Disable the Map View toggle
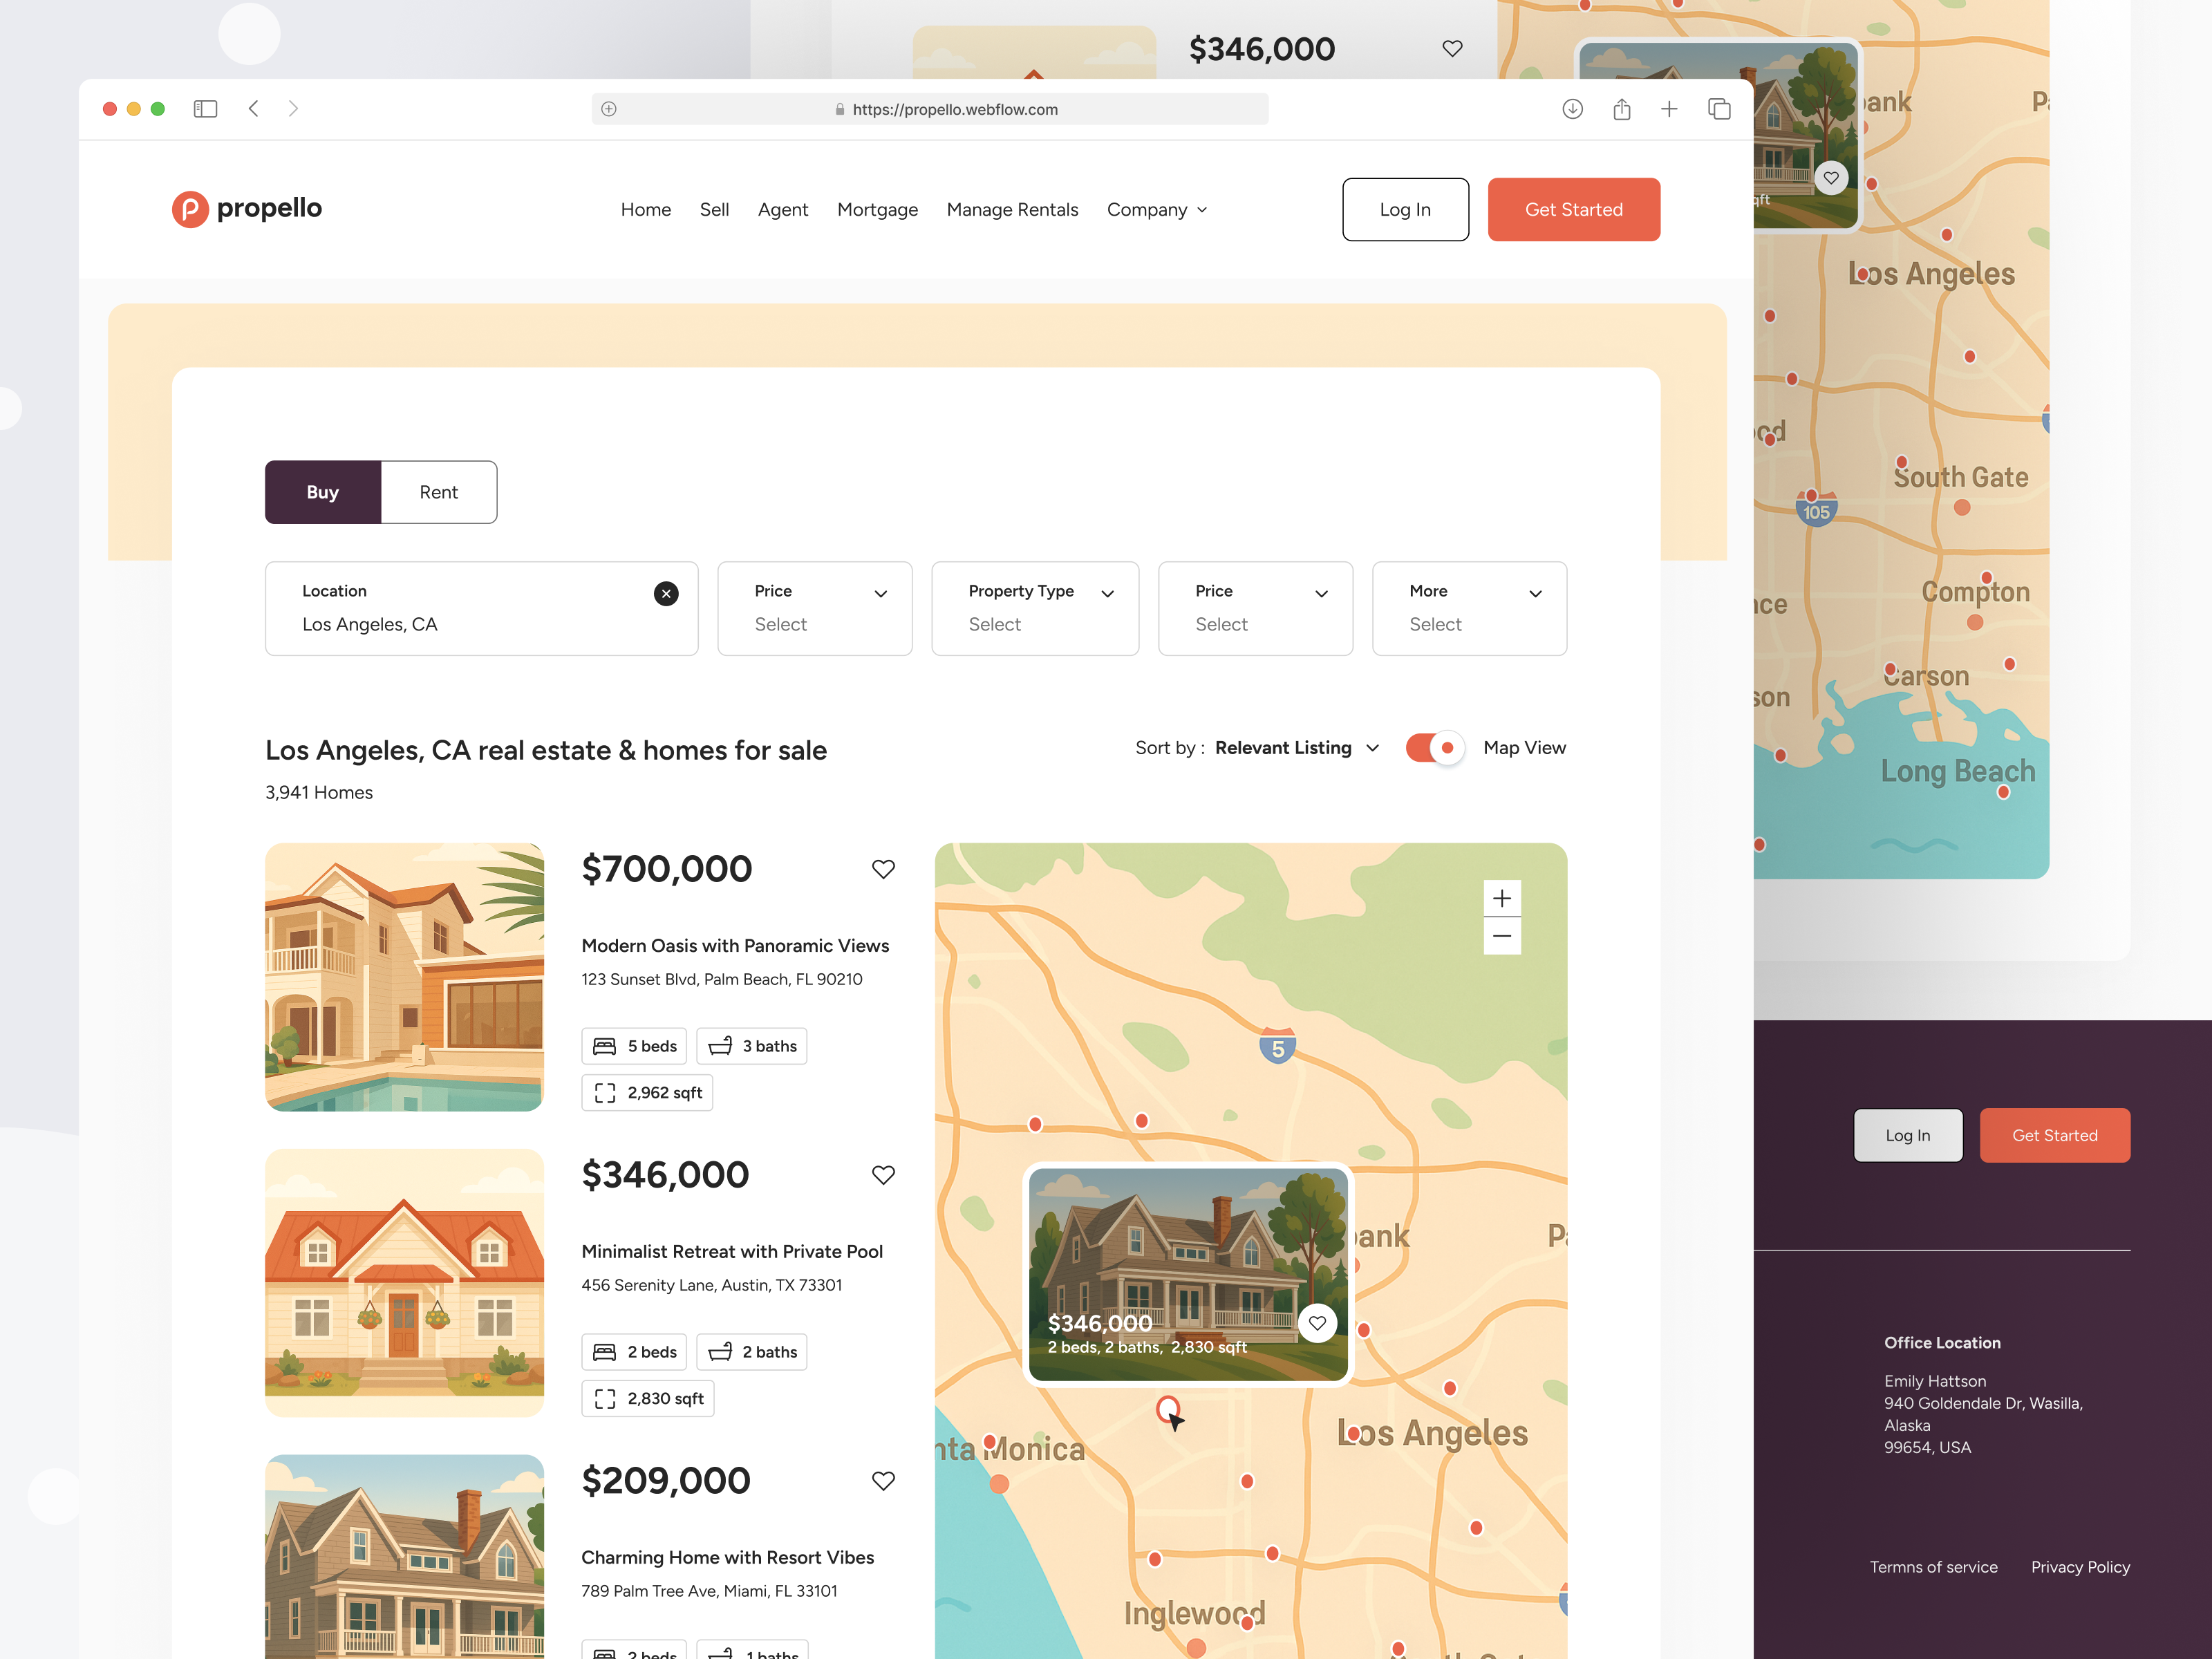This screenshot has width=2212, height=1659. point(1434,747)
